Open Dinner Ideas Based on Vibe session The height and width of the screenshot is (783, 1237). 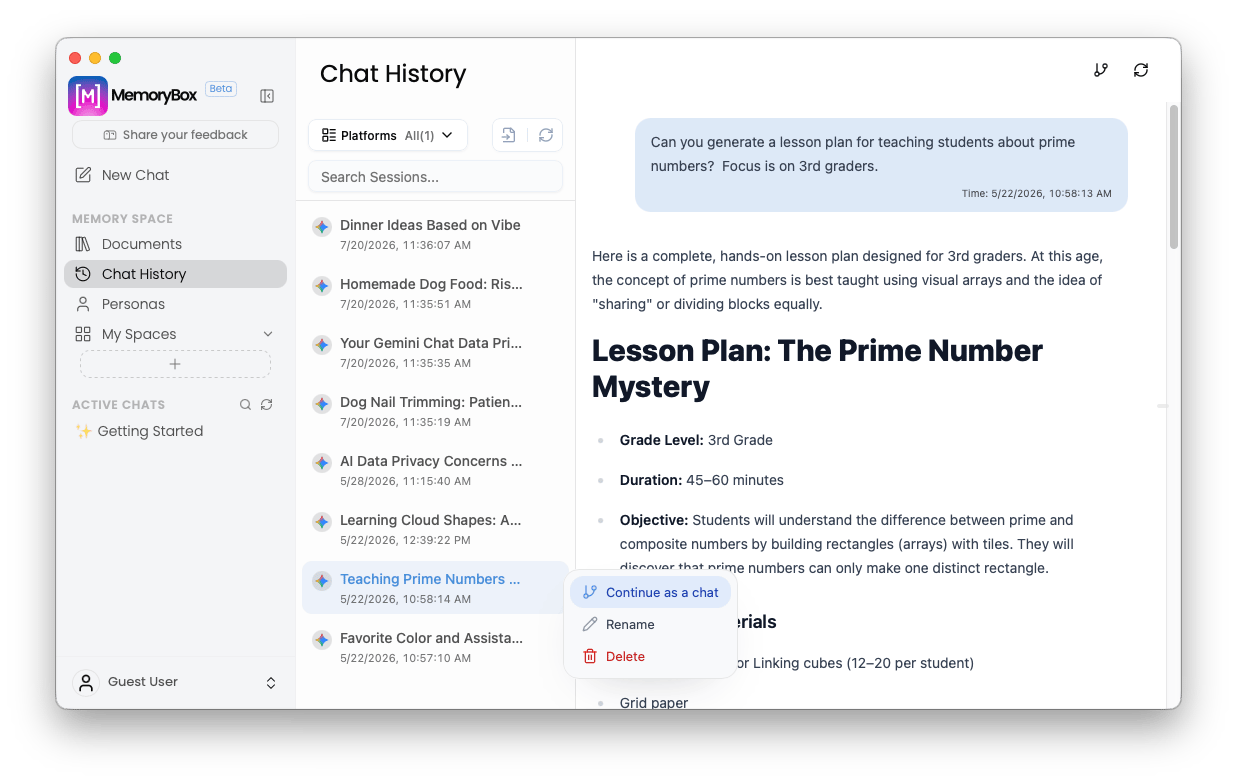tap(435, 234)
